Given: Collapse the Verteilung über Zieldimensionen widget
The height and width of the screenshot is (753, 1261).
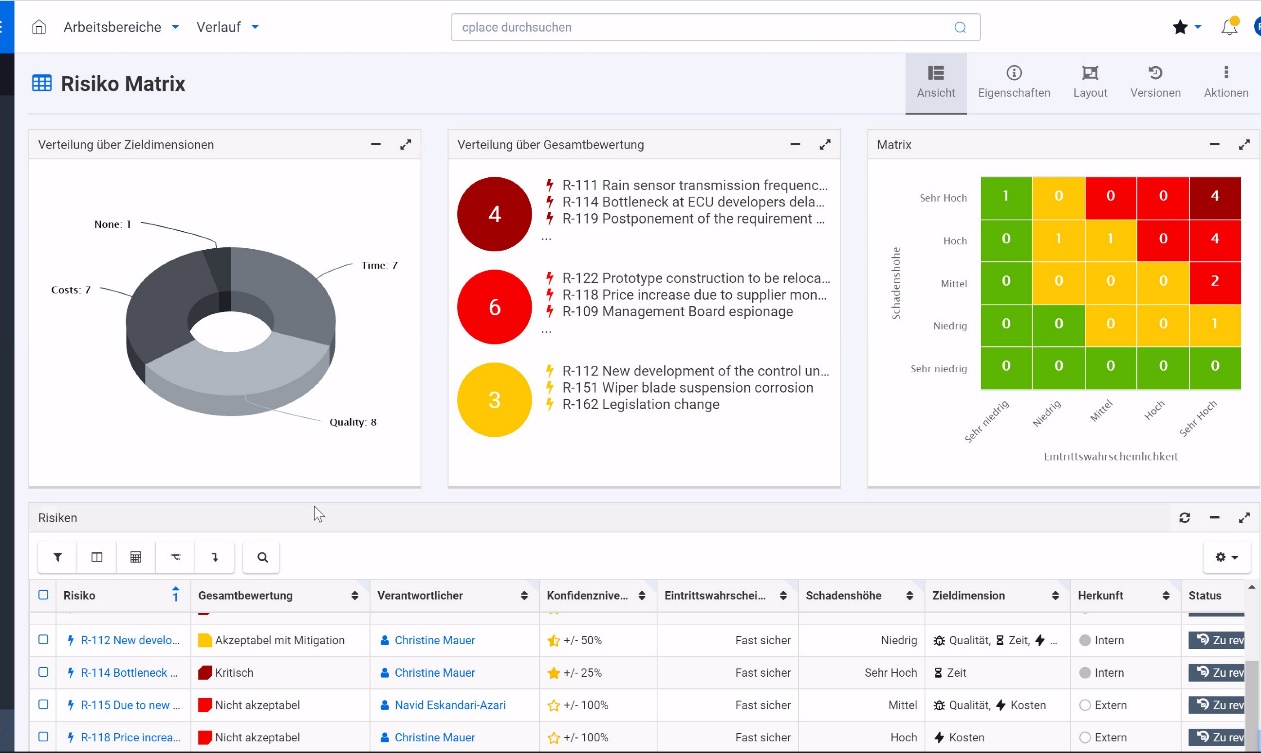Looking at the screenshot, I should coord(376,145).
